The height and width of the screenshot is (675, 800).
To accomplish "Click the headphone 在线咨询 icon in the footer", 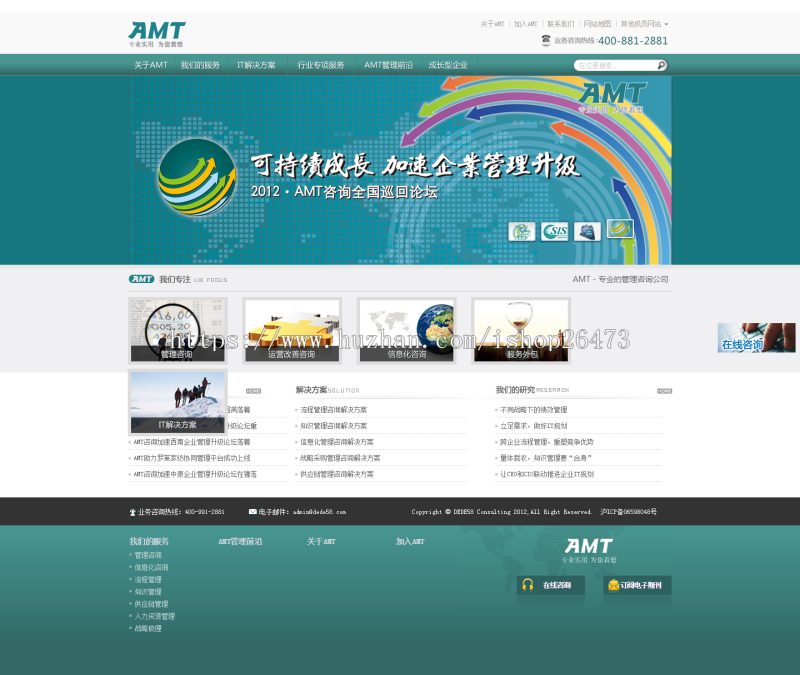I will (527, 584).
